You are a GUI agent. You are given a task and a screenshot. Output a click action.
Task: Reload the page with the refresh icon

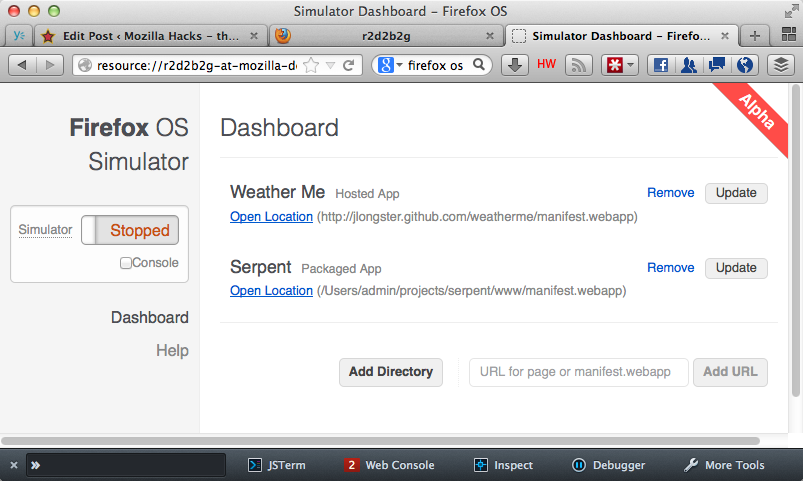[x=349, y=65]
